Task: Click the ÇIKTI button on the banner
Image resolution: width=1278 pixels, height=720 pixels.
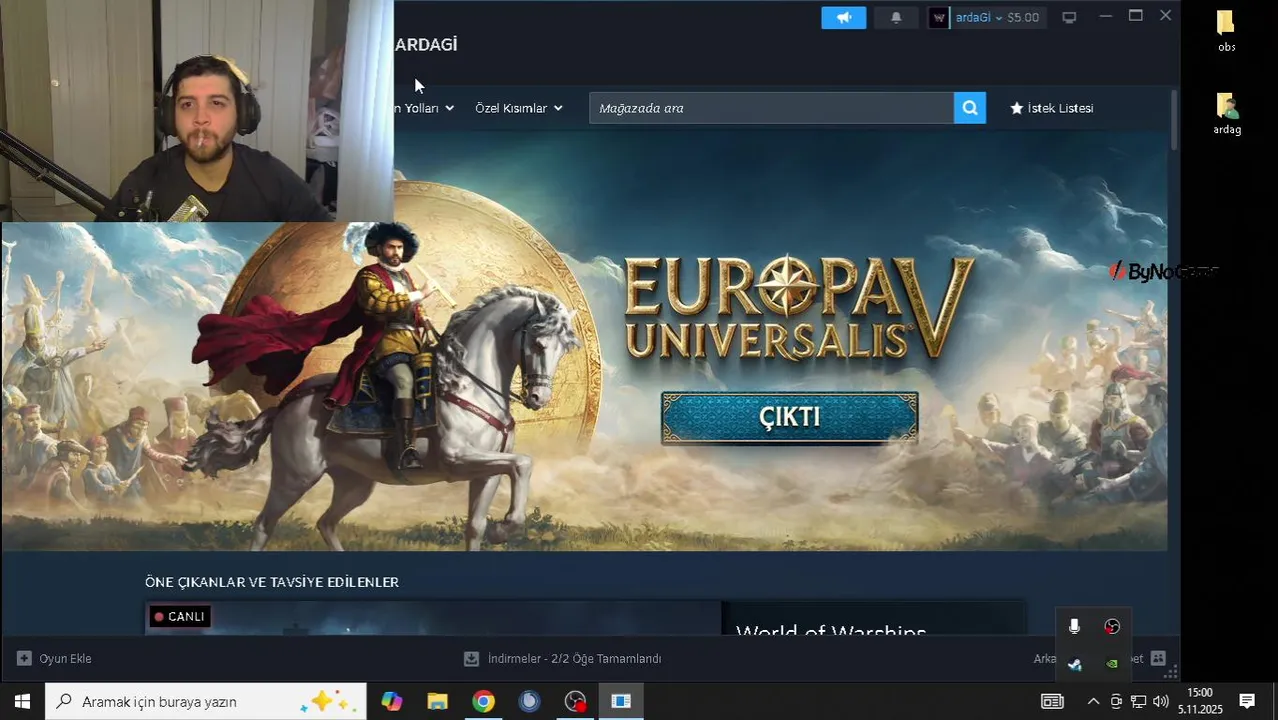Action: 789,417
